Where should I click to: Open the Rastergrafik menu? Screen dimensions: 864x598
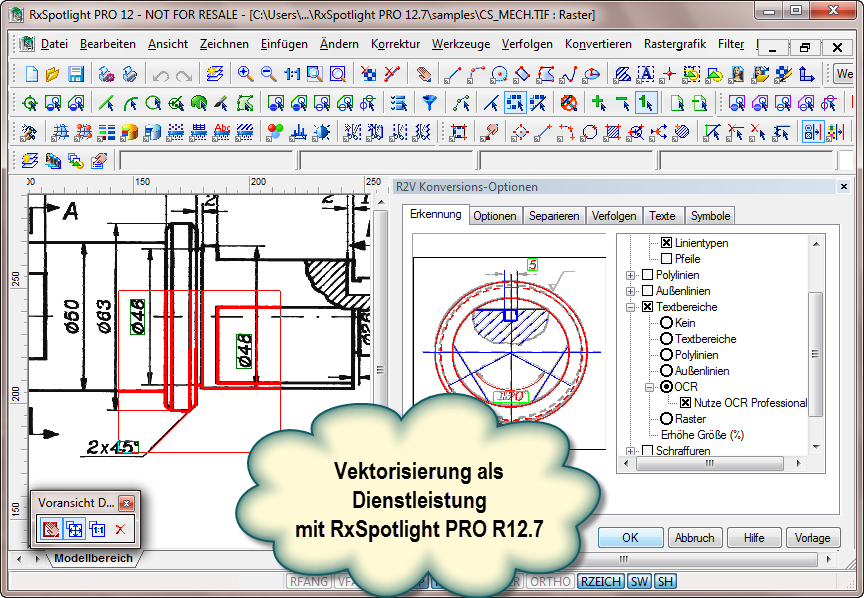pos(675,44)
